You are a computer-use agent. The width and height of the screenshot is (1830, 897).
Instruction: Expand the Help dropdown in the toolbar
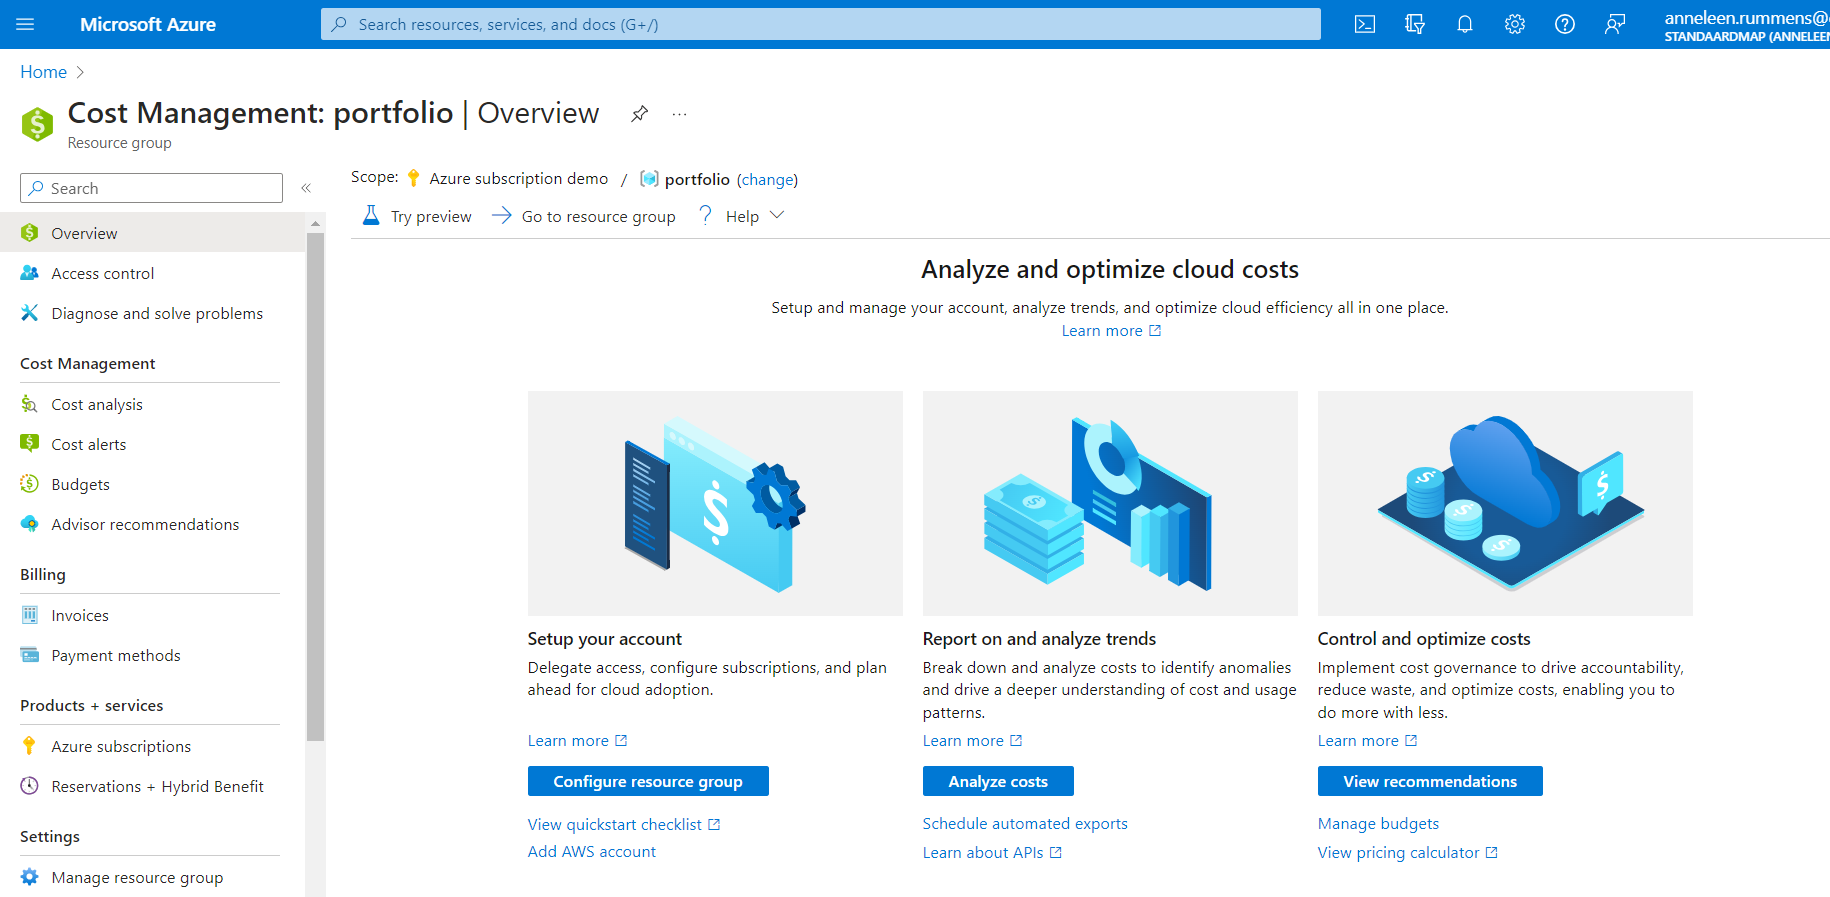(742, 216)
